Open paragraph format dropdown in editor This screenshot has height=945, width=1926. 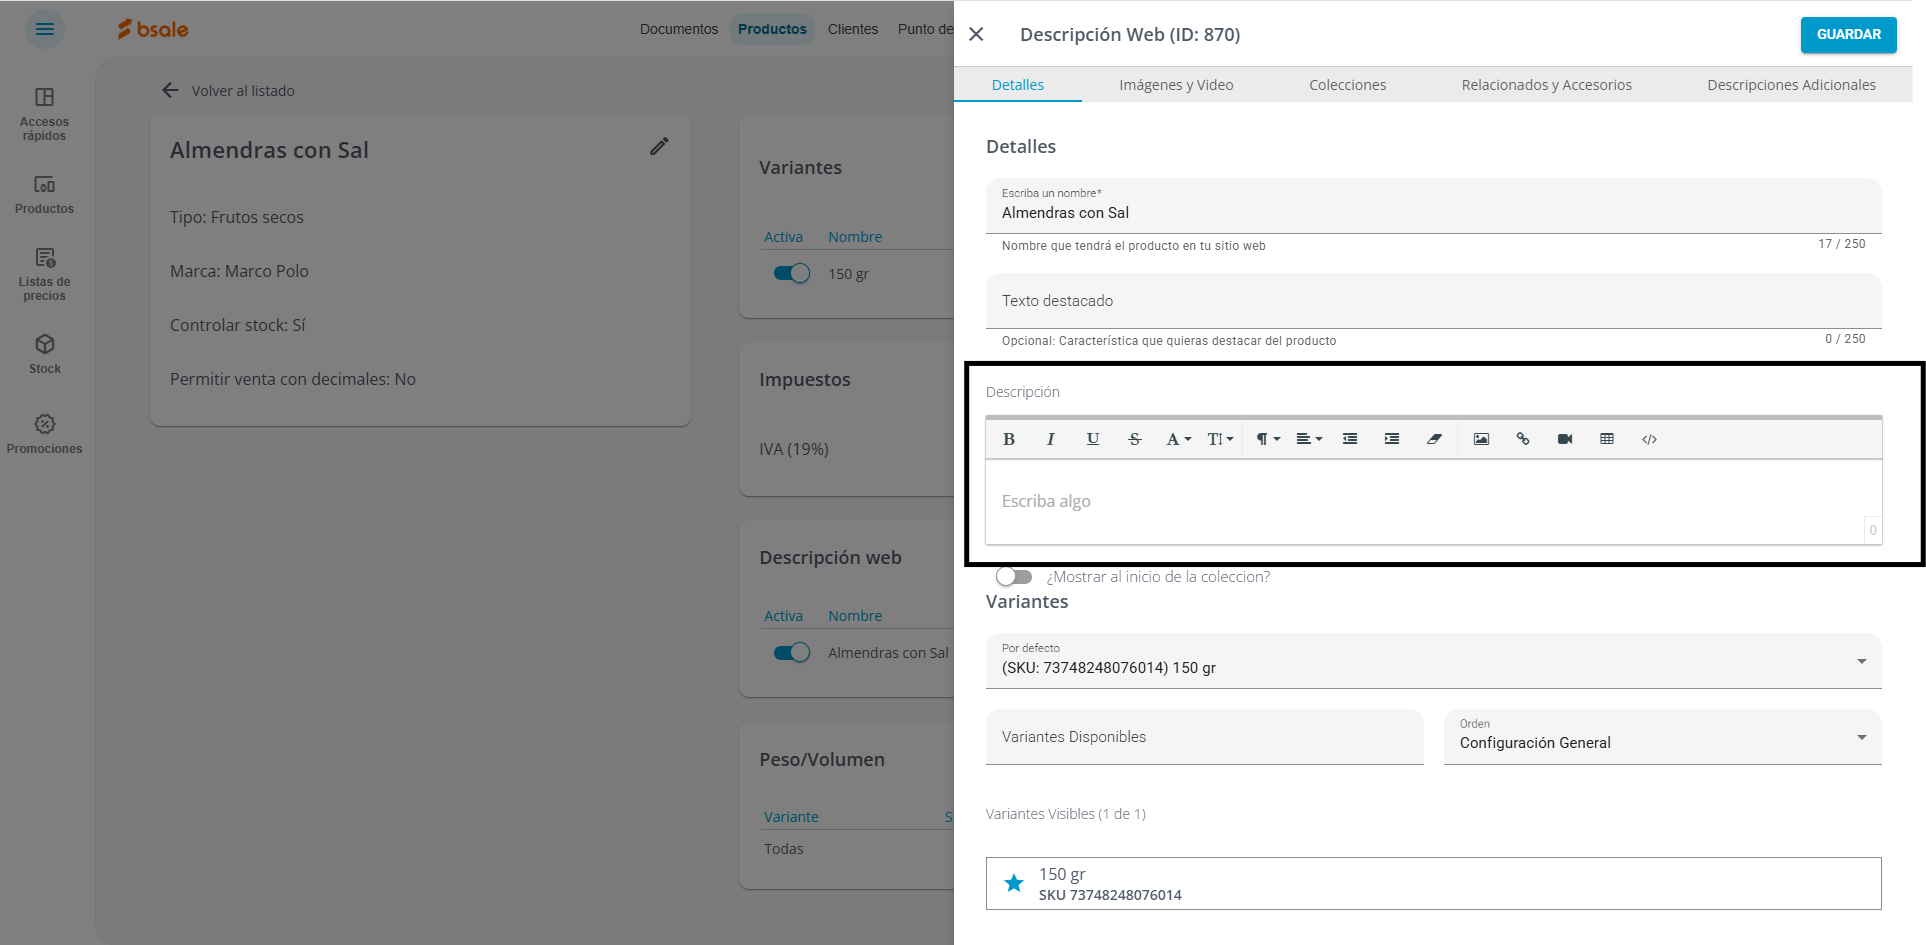tap(1268, 439)
